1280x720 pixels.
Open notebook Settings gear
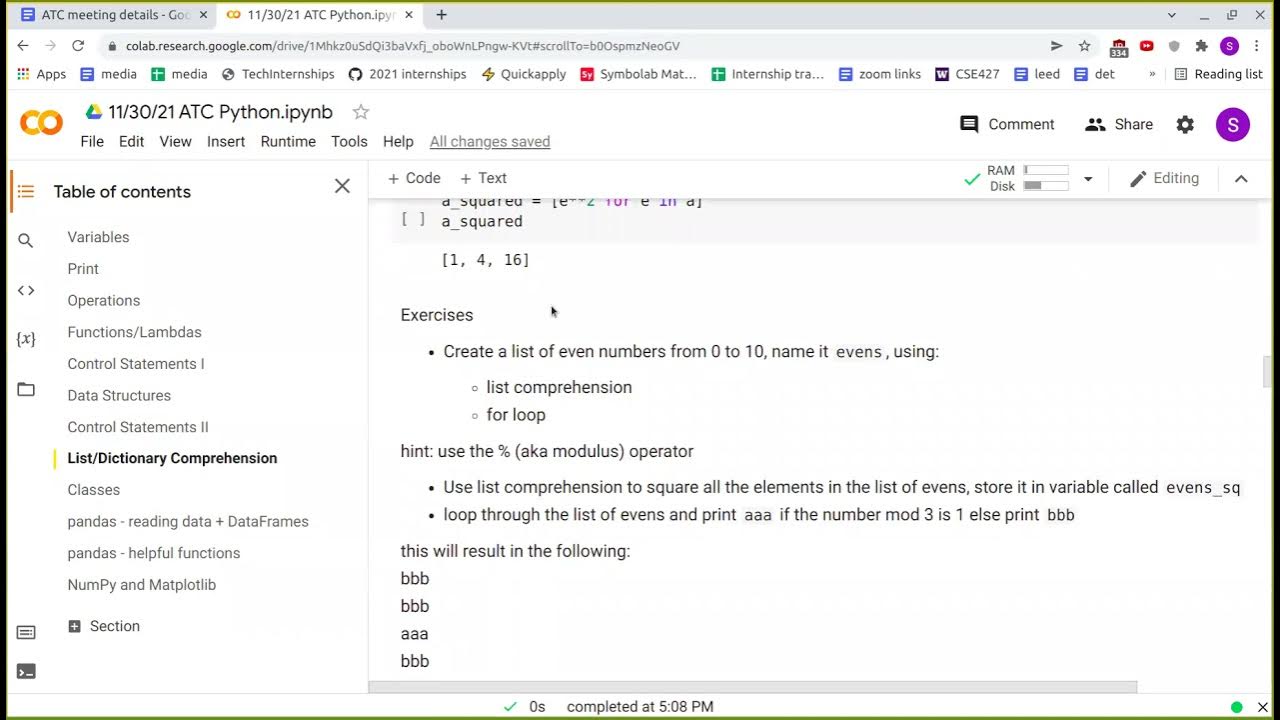pyautogui.click(x=1185, y=124)
